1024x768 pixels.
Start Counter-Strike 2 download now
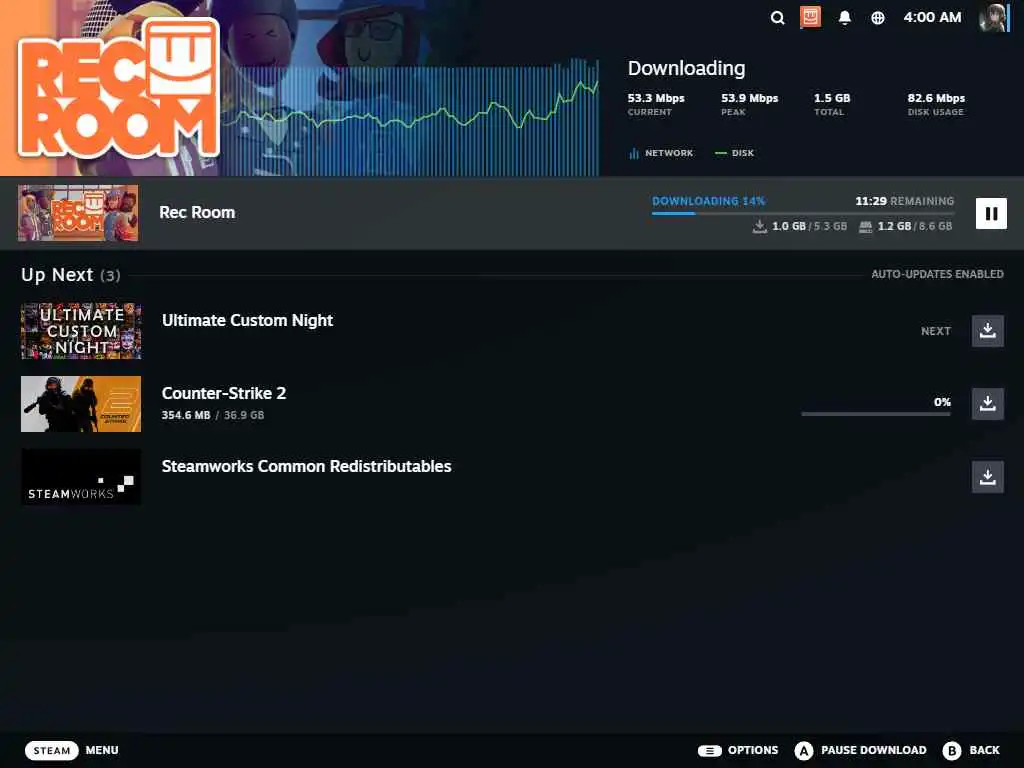click(987, 403)
